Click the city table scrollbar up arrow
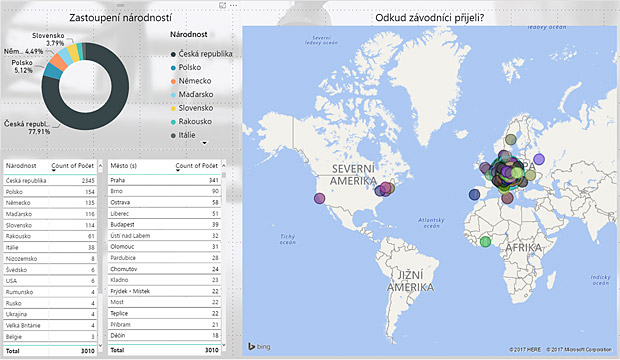Viewport: 620px width, 360px height. tap(224, 165)
